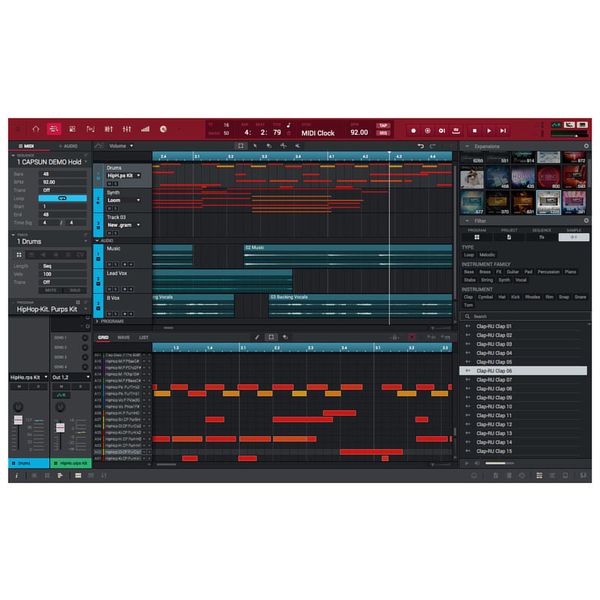Toggle the Bass instrument family tag
The image size is (600, 600).
click(x=469, y=272)
